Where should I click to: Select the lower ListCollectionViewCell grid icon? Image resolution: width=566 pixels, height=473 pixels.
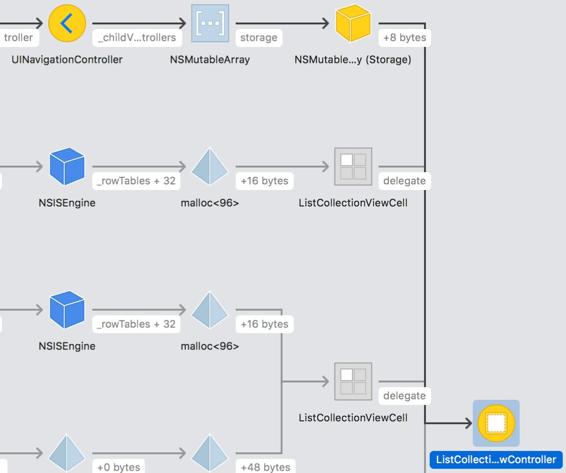pyautogui.click(x=353, y=381)
